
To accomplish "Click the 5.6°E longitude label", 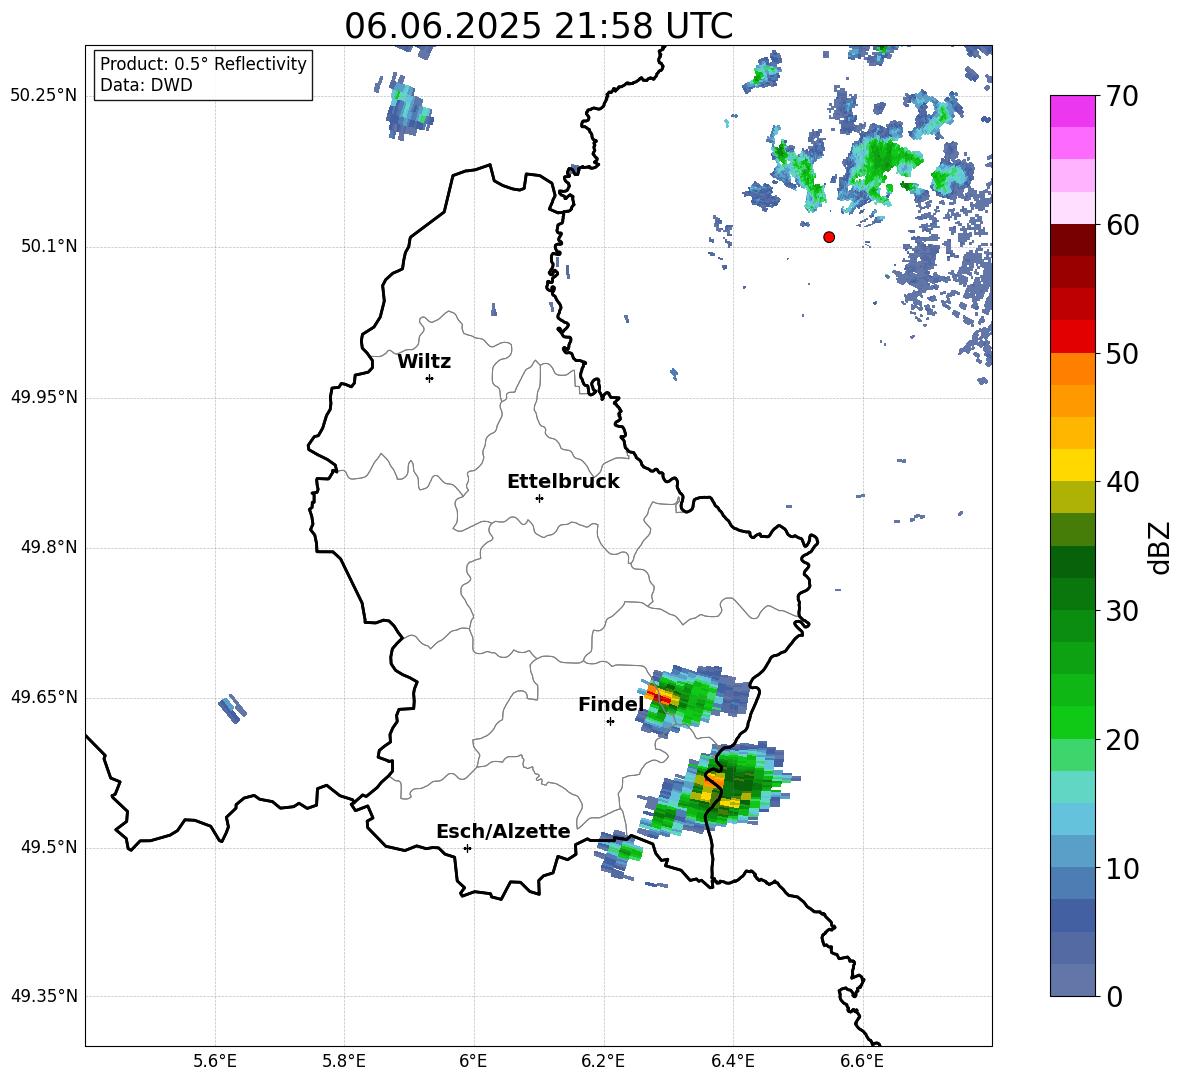I will pyautogui.click(x=215, y=1061).
